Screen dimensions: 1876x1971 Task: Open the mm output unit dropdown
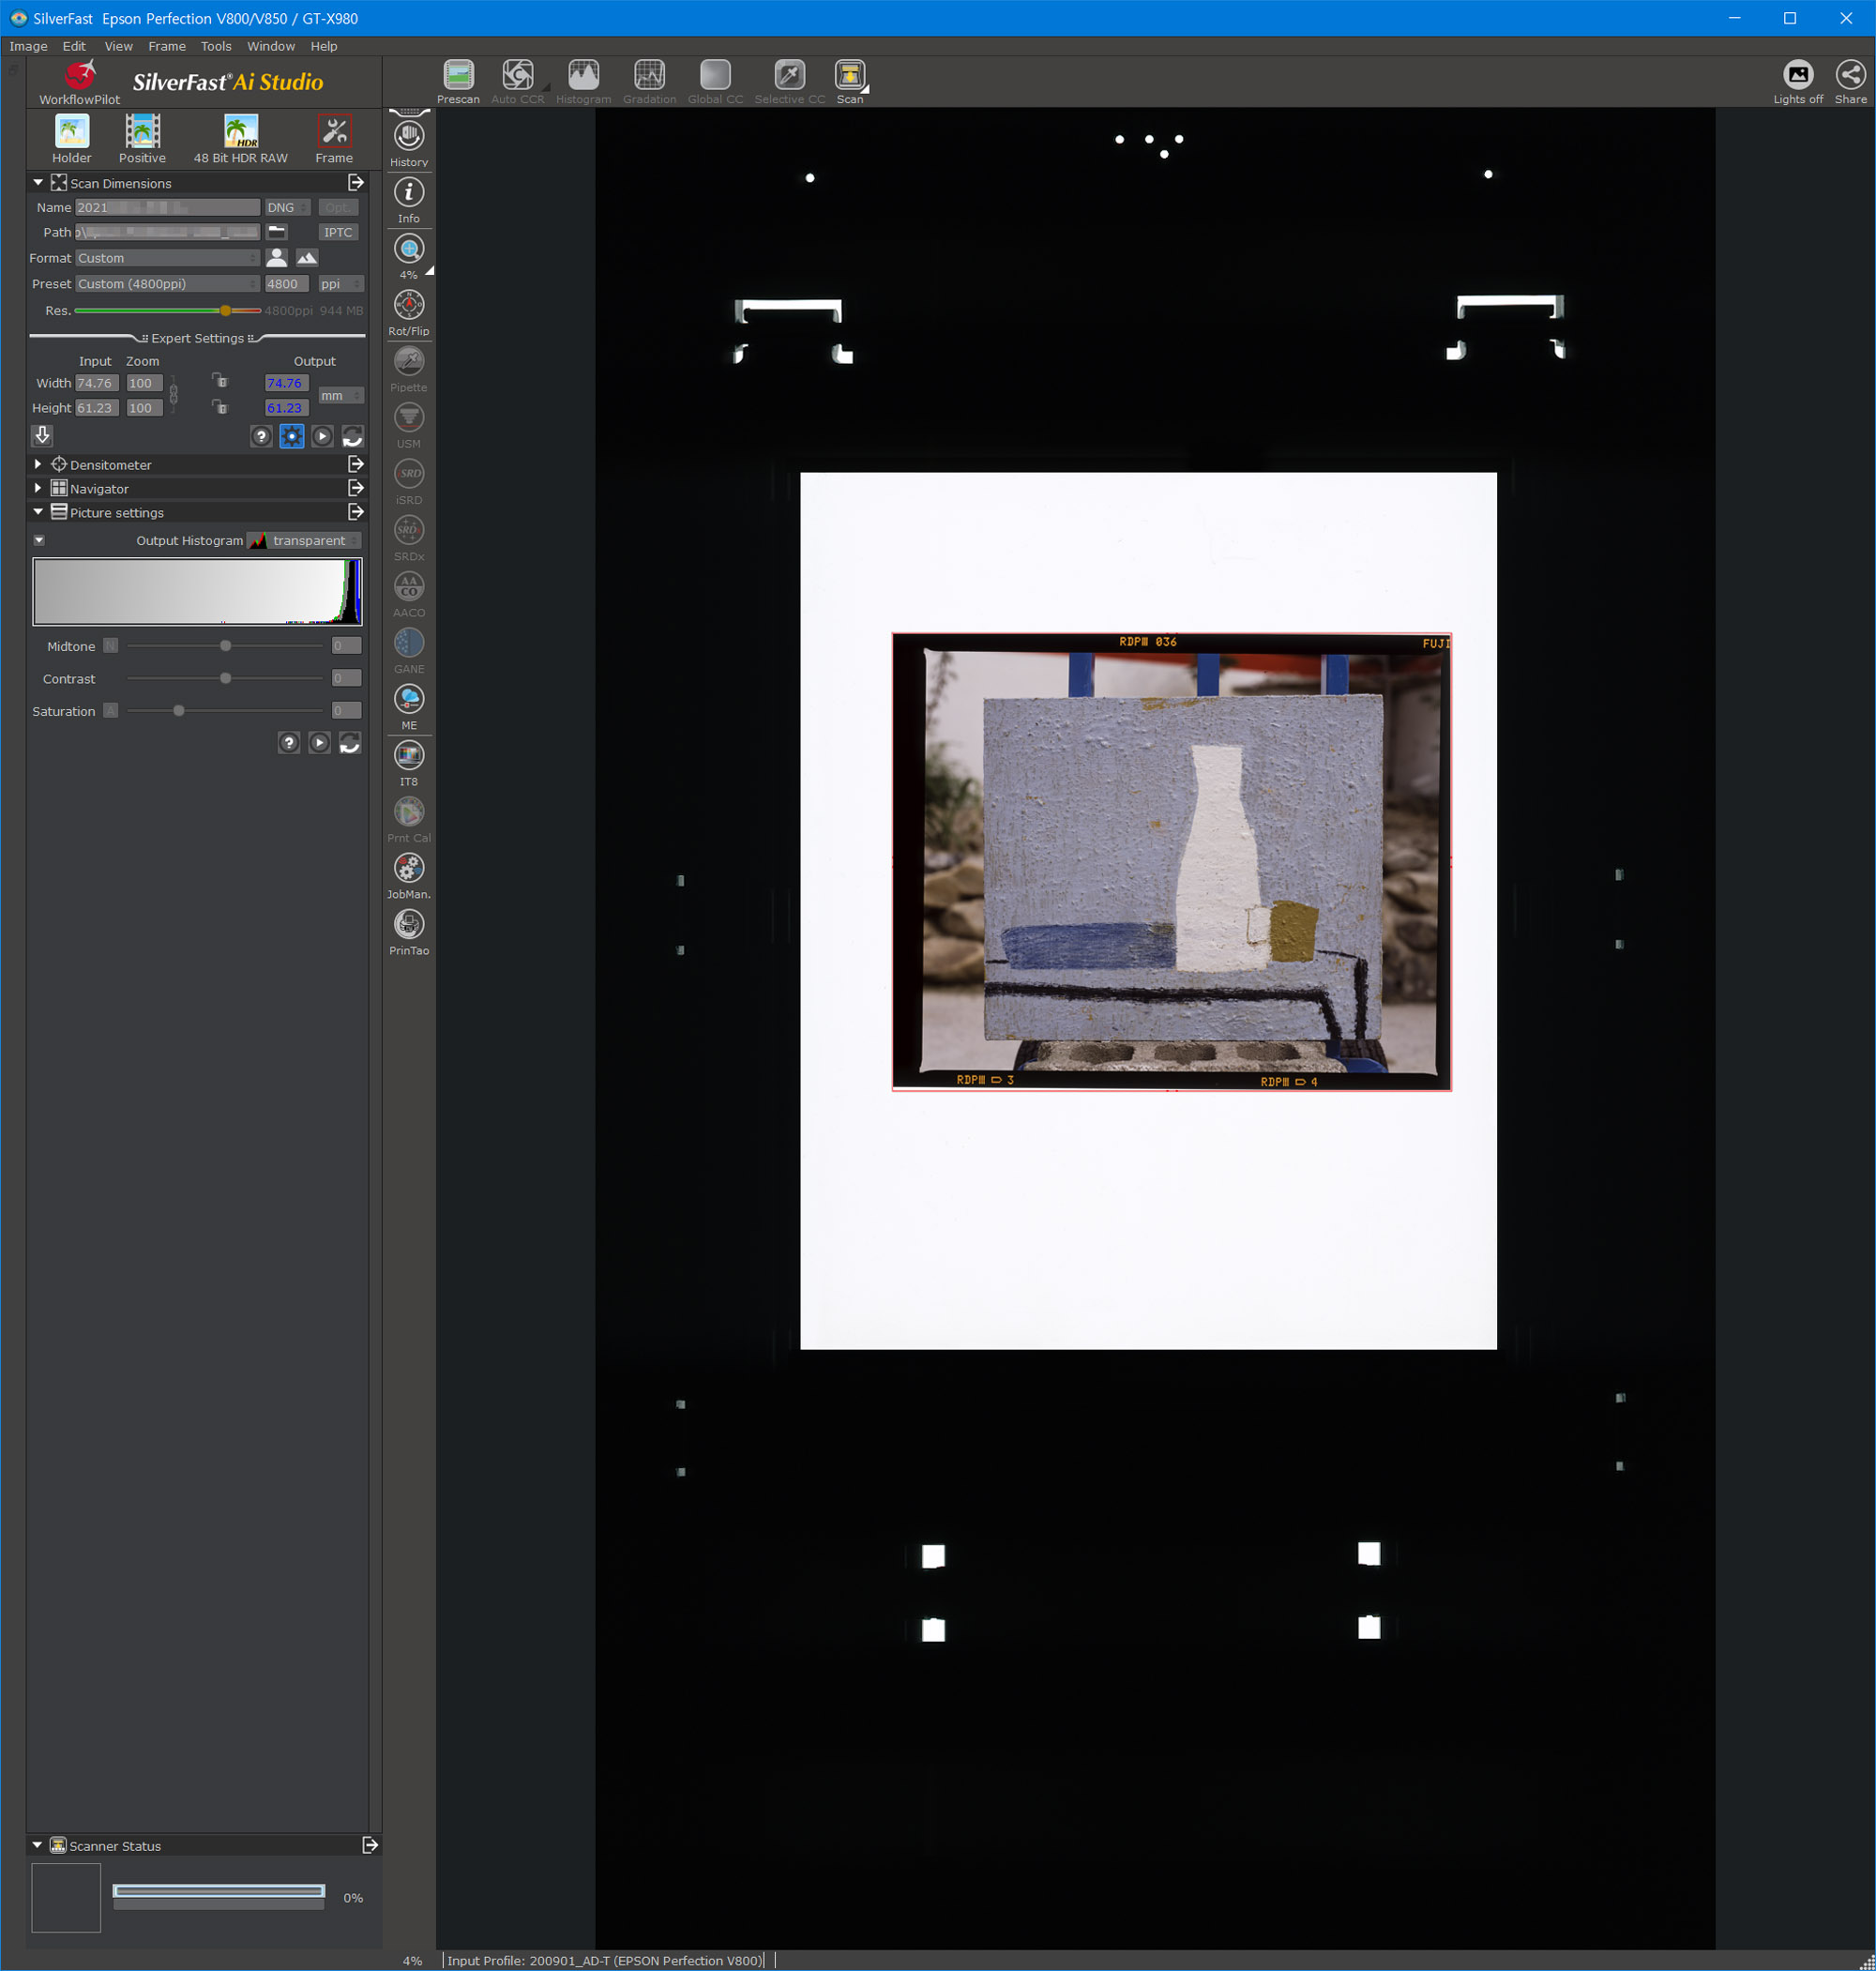(341, 396)
